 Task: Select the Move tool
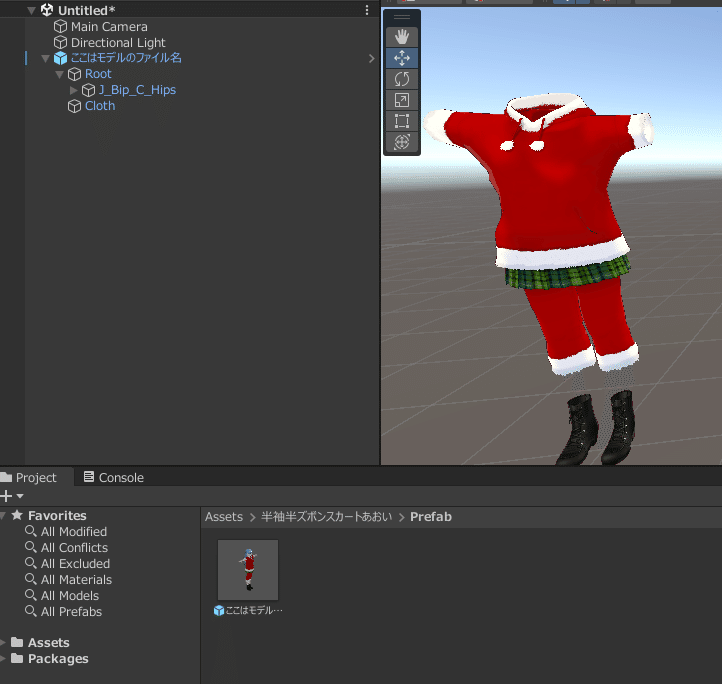tap(402, 58)
